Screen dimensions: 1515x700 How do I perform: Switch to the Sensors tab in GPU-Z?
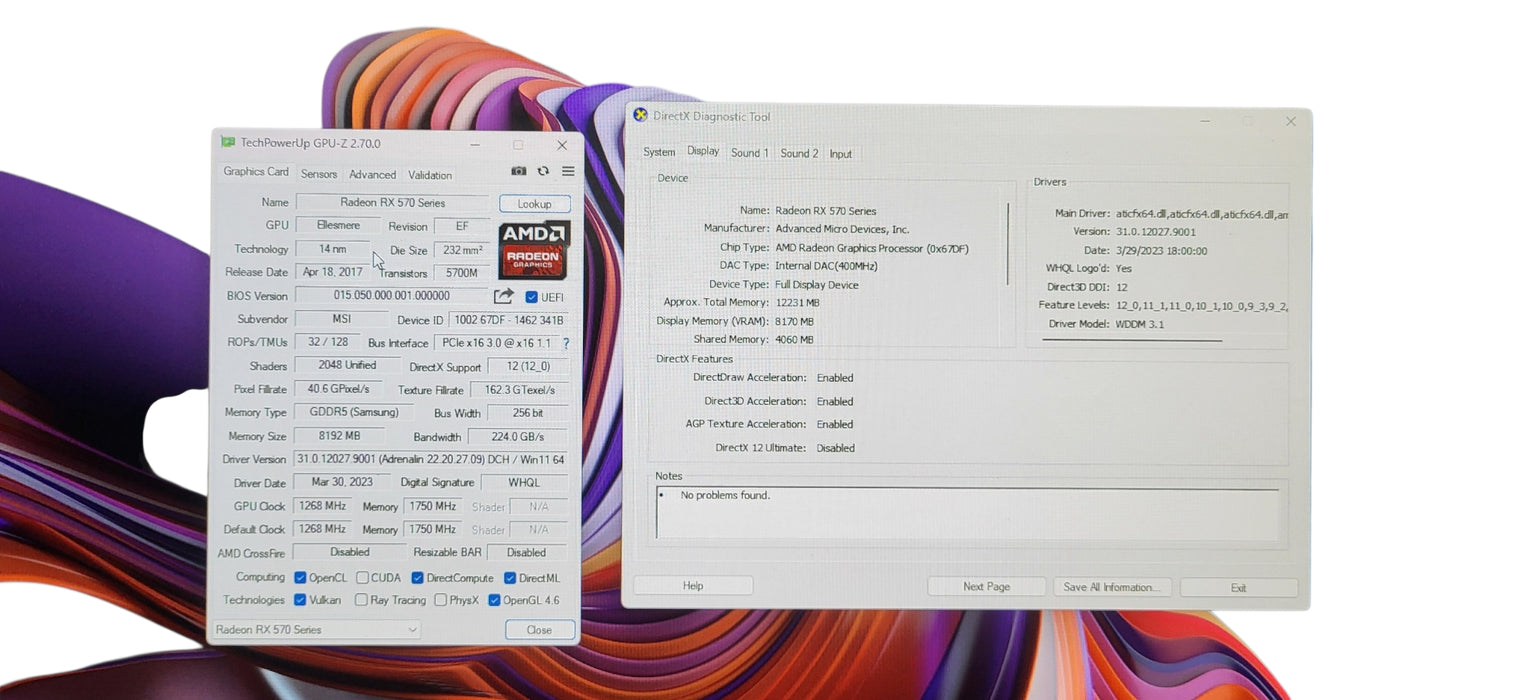tap(319, 174)
